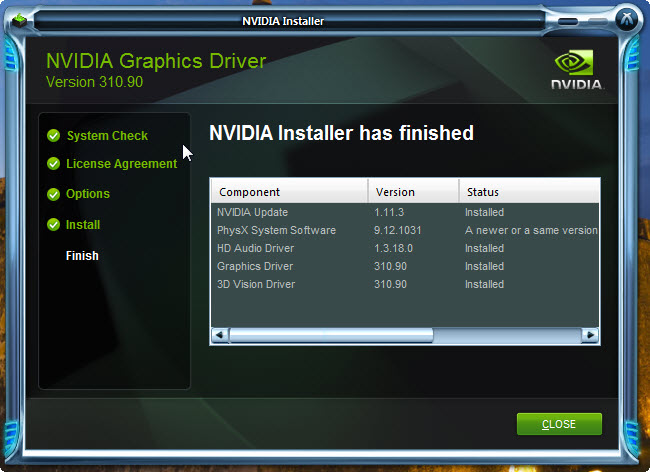The height and width of the screenshot is (472, 650).
Task: Click the green checkmark beside System Check
Action: point(53,136)
